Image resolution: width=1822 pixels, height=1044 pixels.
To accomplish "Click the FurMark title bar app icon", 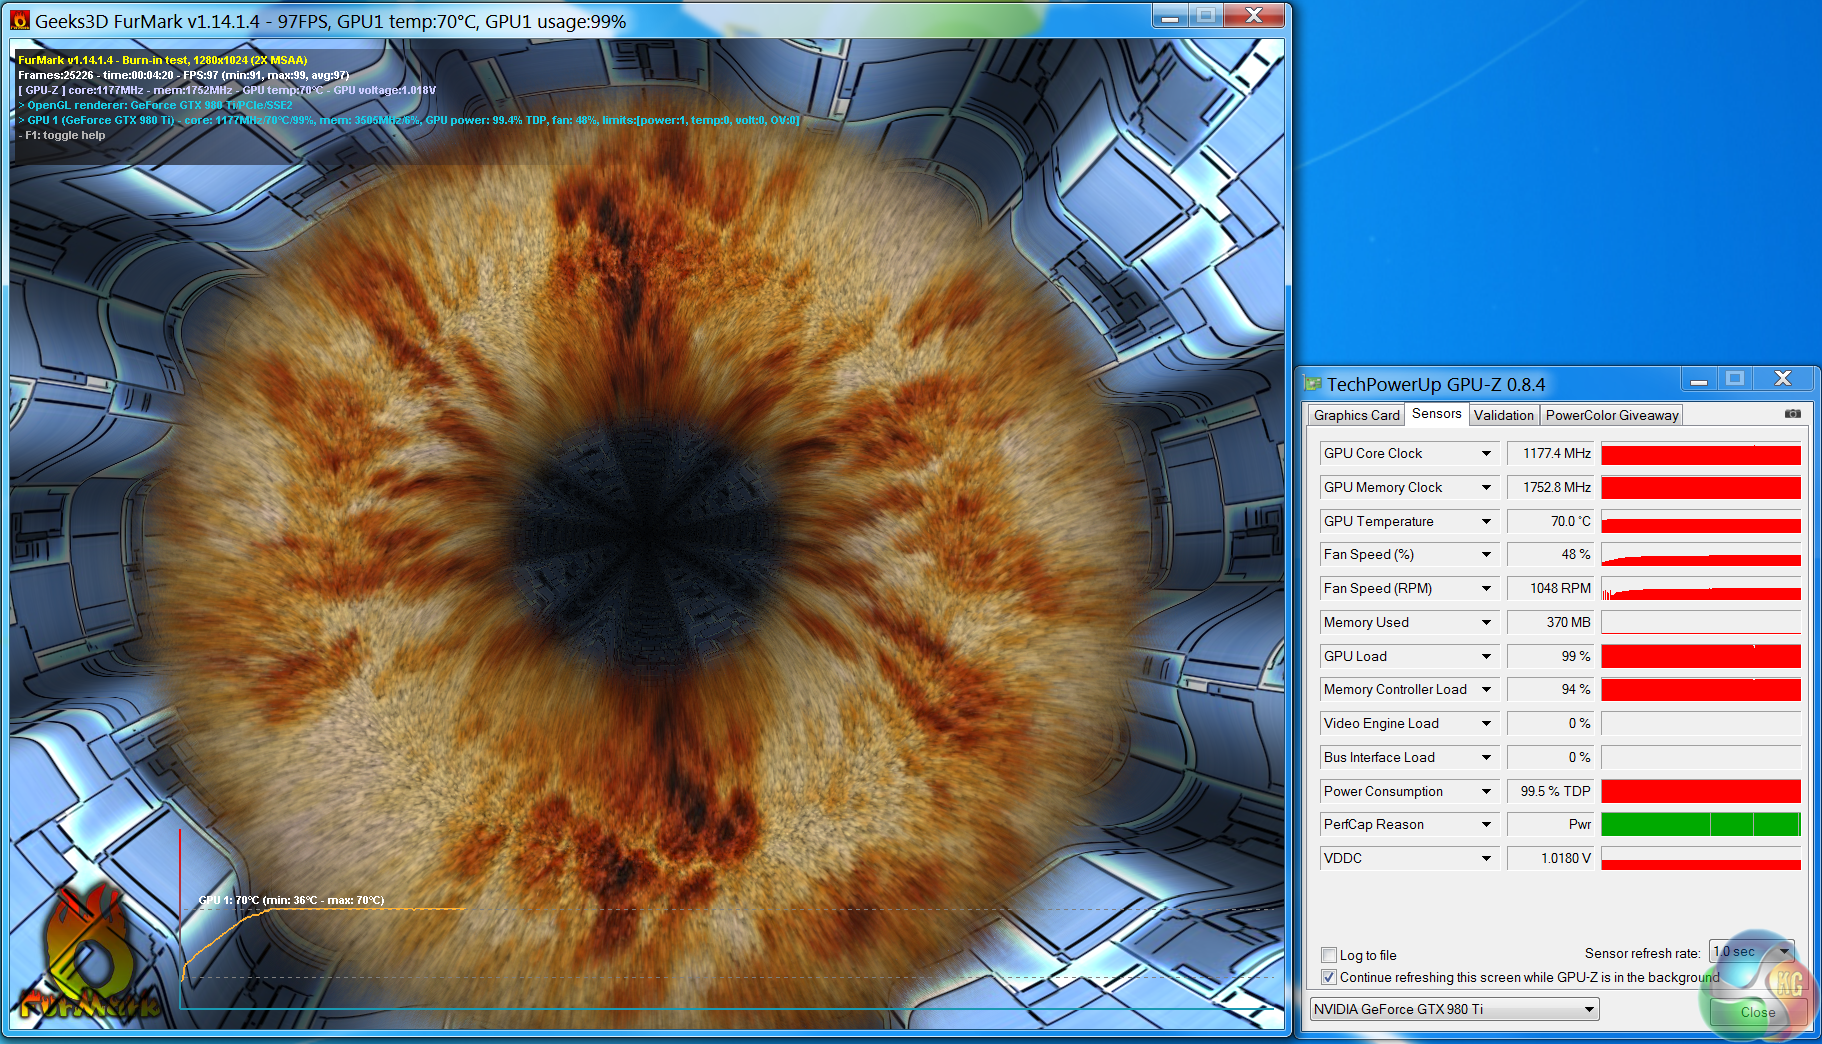I will (x=21, y=21).
